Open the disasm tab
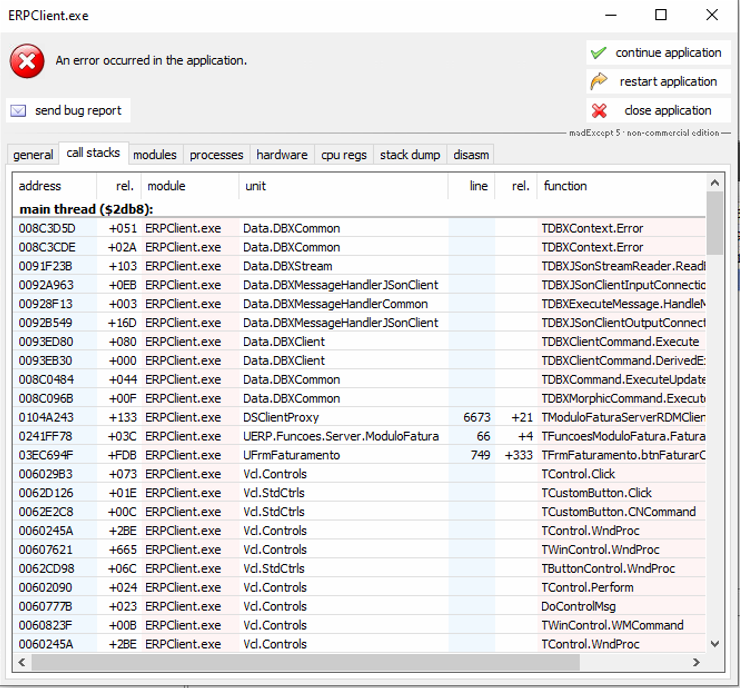The height and width of the screenshot is (688, 740). pos(471,155)
